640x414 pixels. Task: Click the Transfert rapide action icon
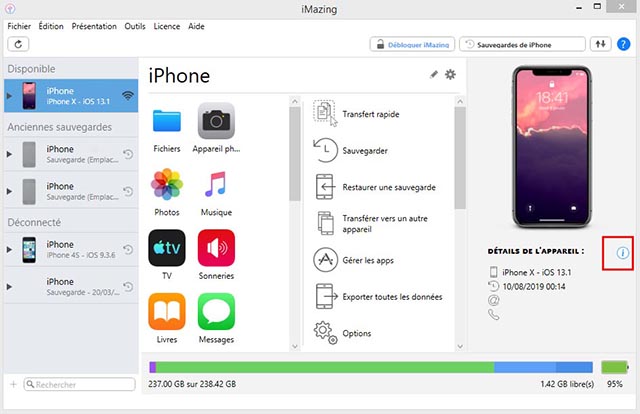pos(325,113)
